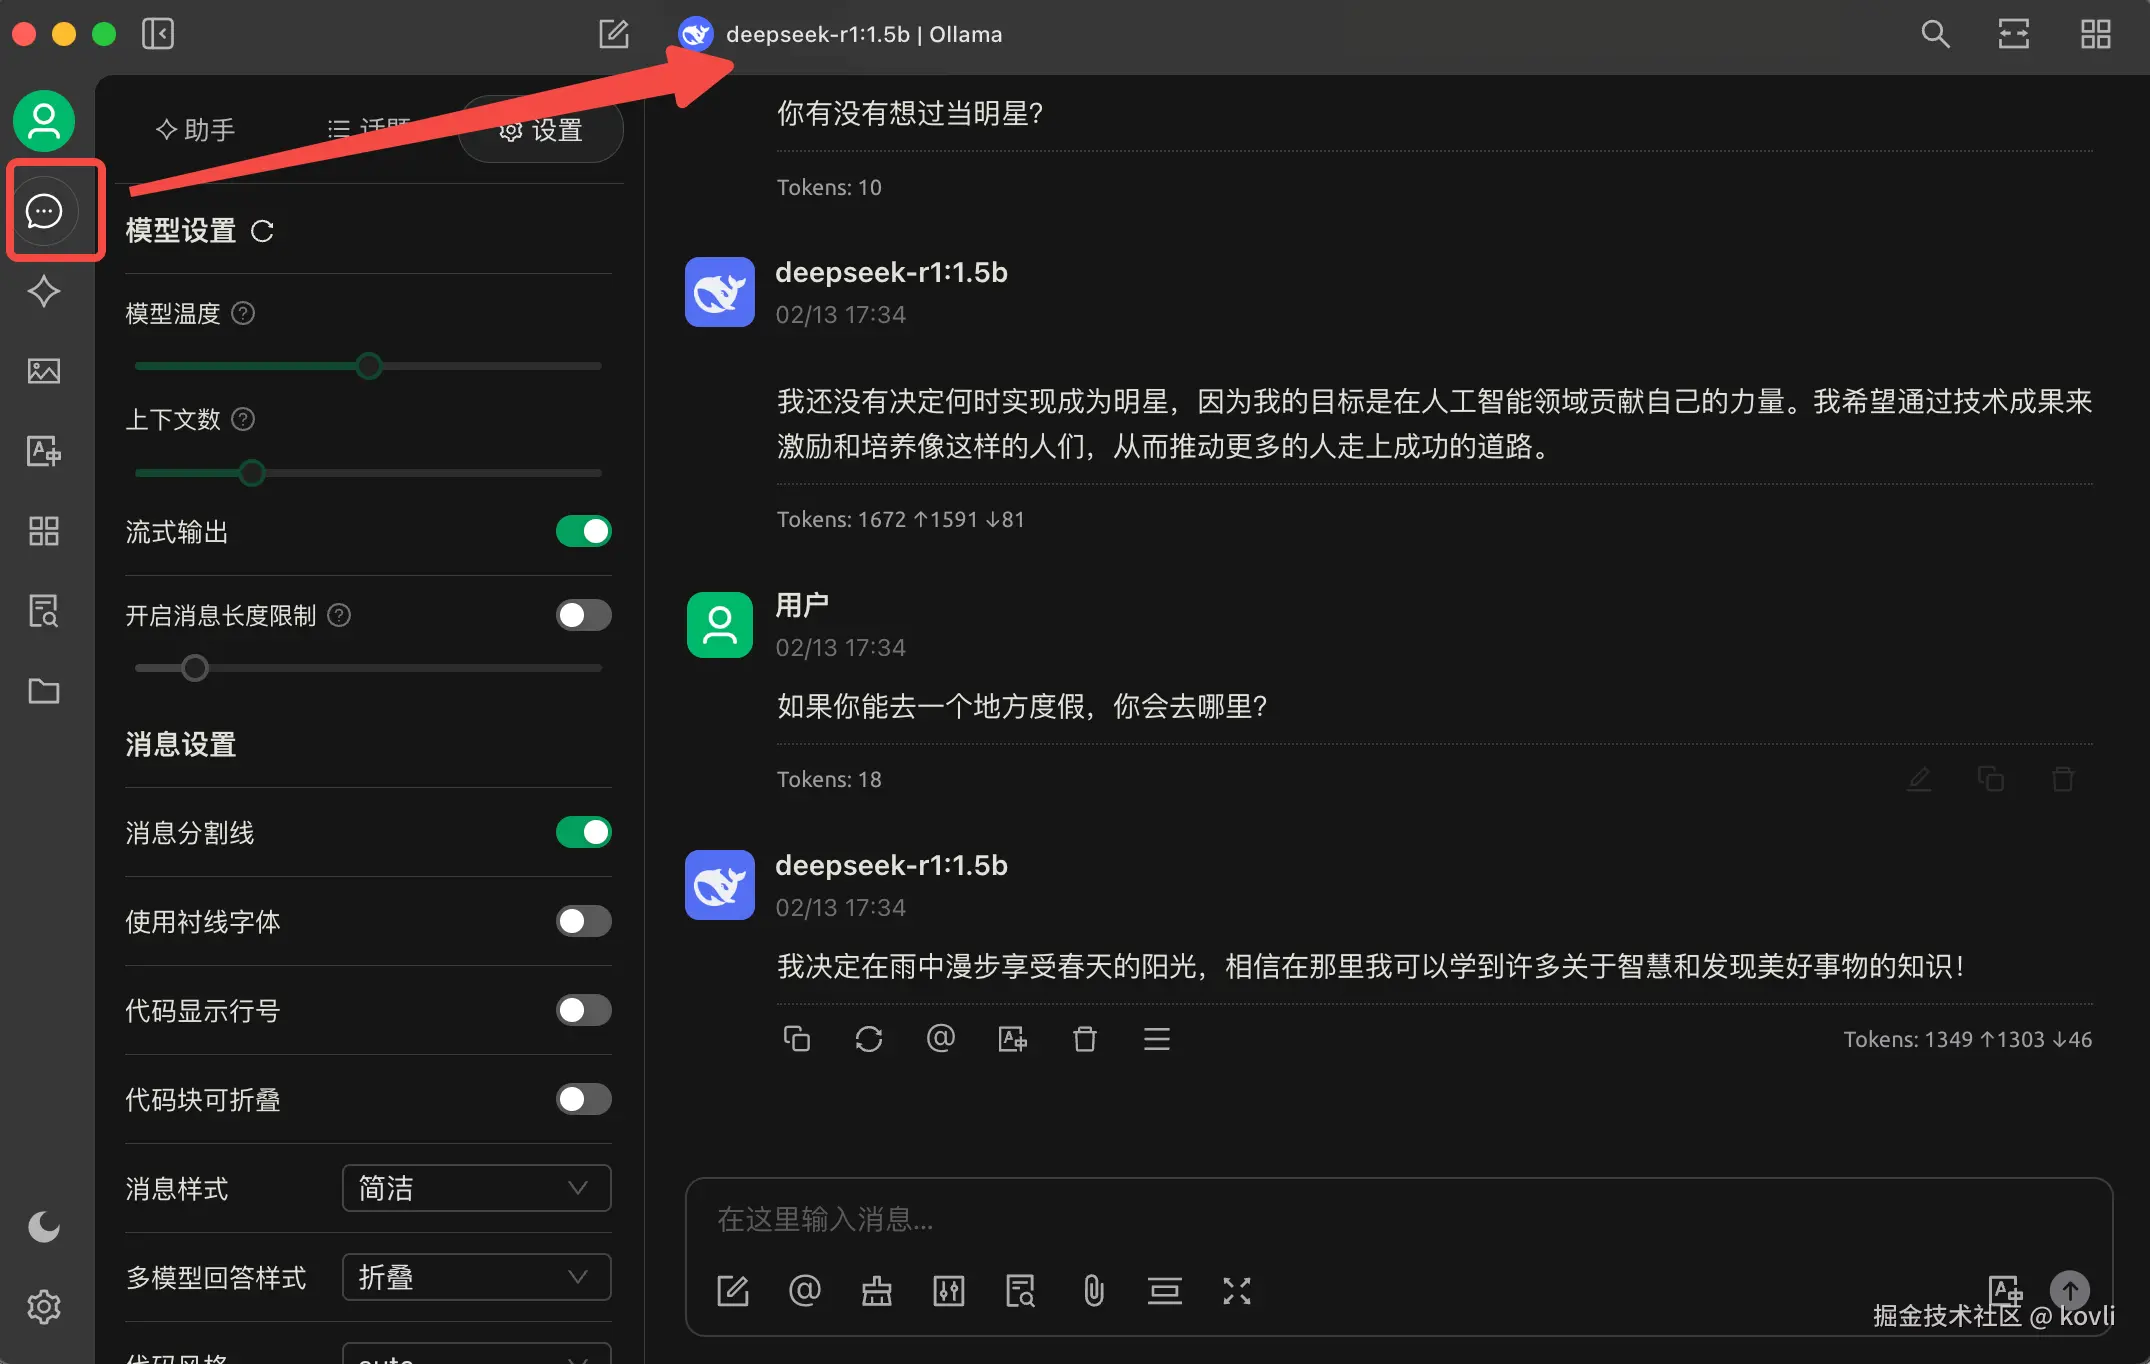Open the knowledge base panel in sidebar
This screenshot has height=1364, width=2150.
(43, 611)
